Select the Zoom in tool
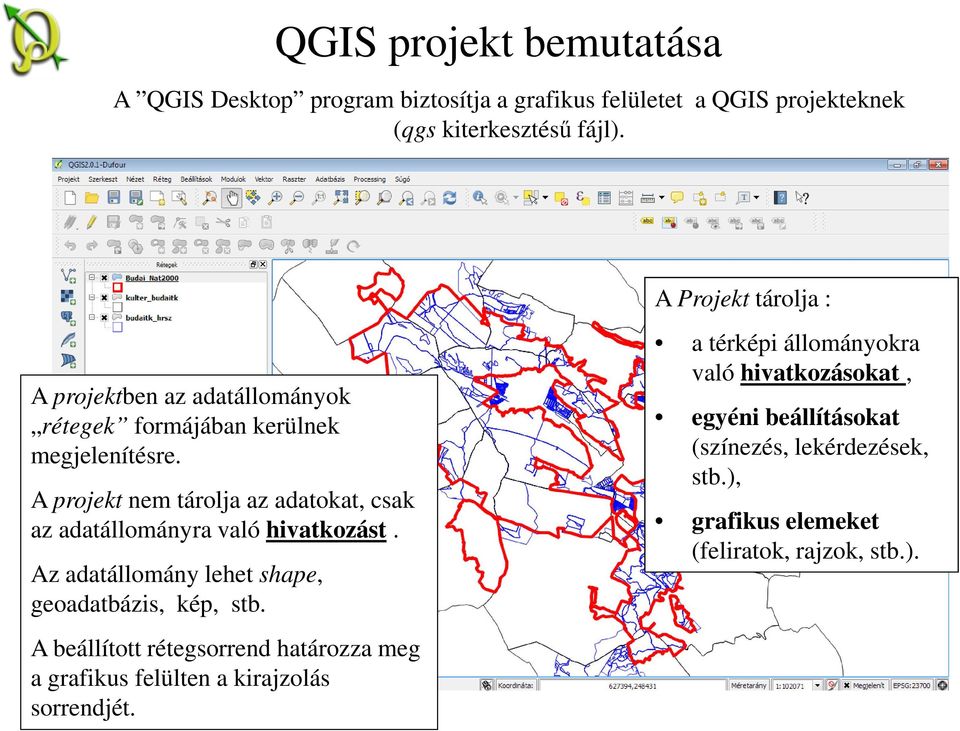The image size is (960, 731). 276,198
